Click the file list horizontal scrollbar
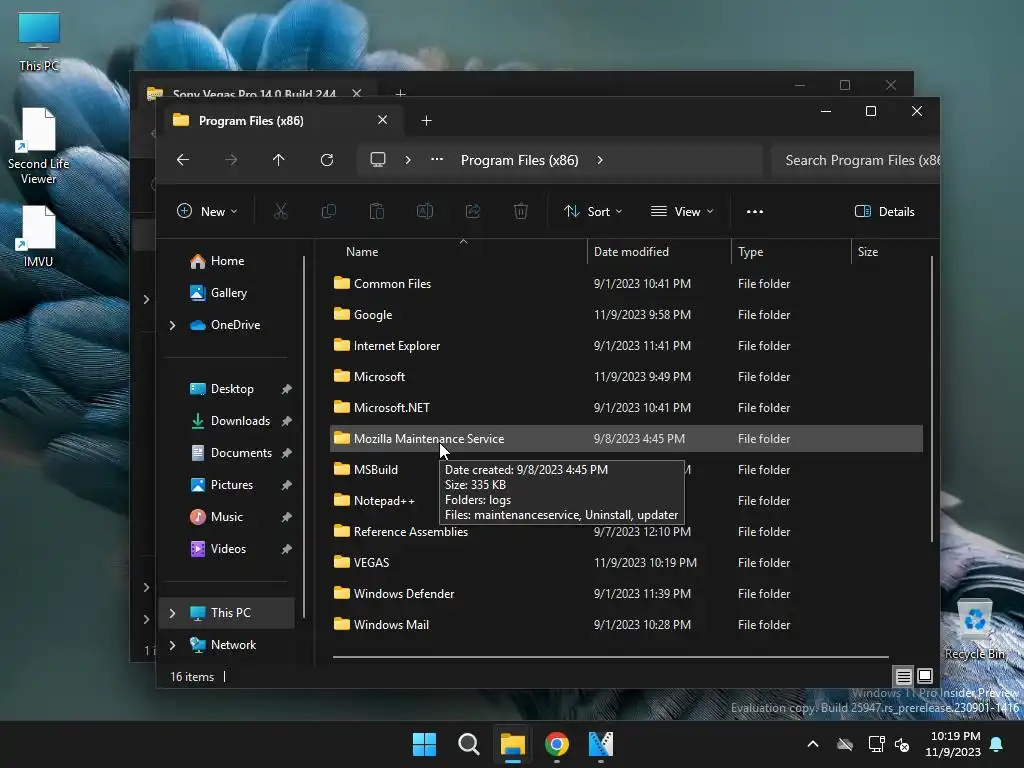The width and height of the screenshot is (1024, 768). click(x=611, y=657)
